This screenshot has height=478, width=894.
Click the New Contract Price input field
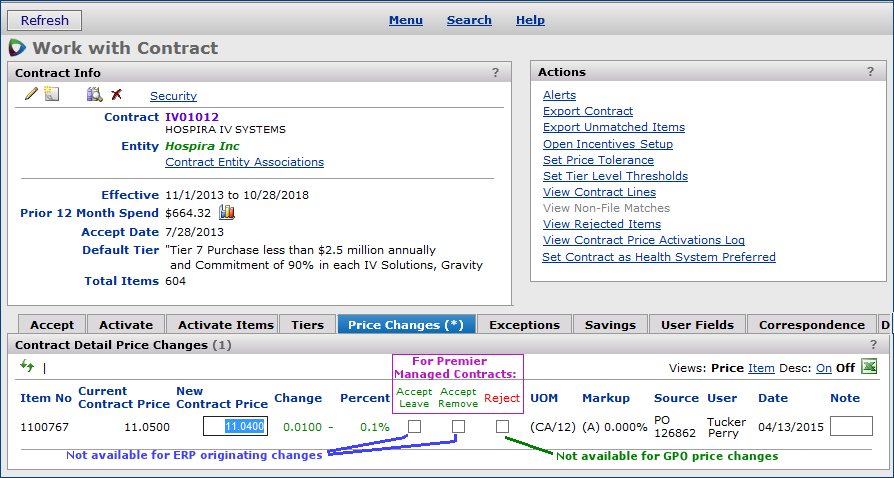(x=235, y=426)
